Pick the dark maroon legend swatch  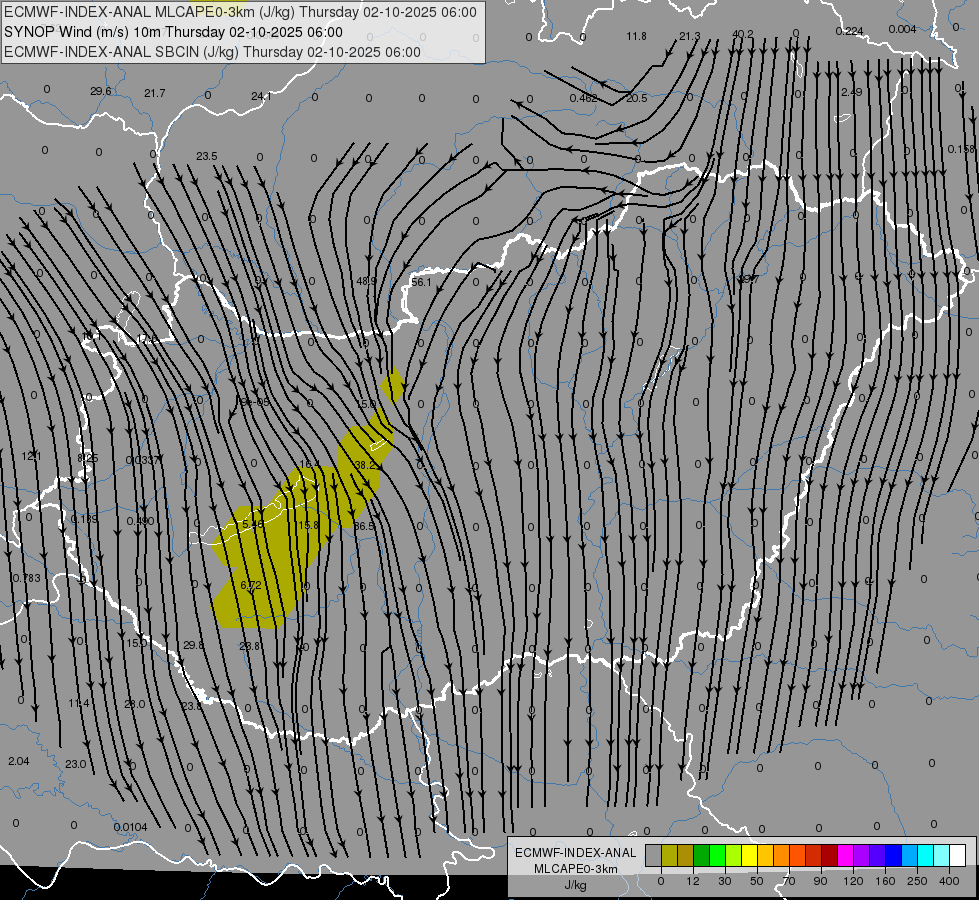coord(830,856)
